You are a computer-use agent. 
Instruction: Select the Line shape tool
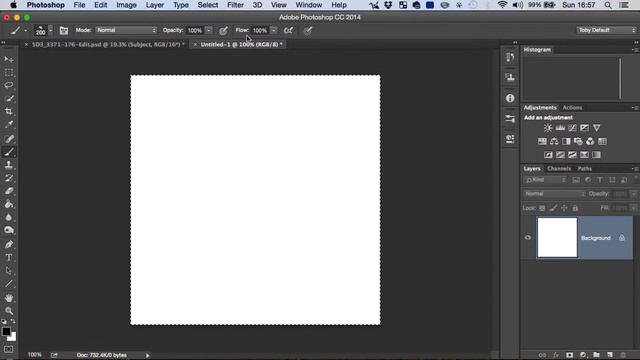point(9,284)
